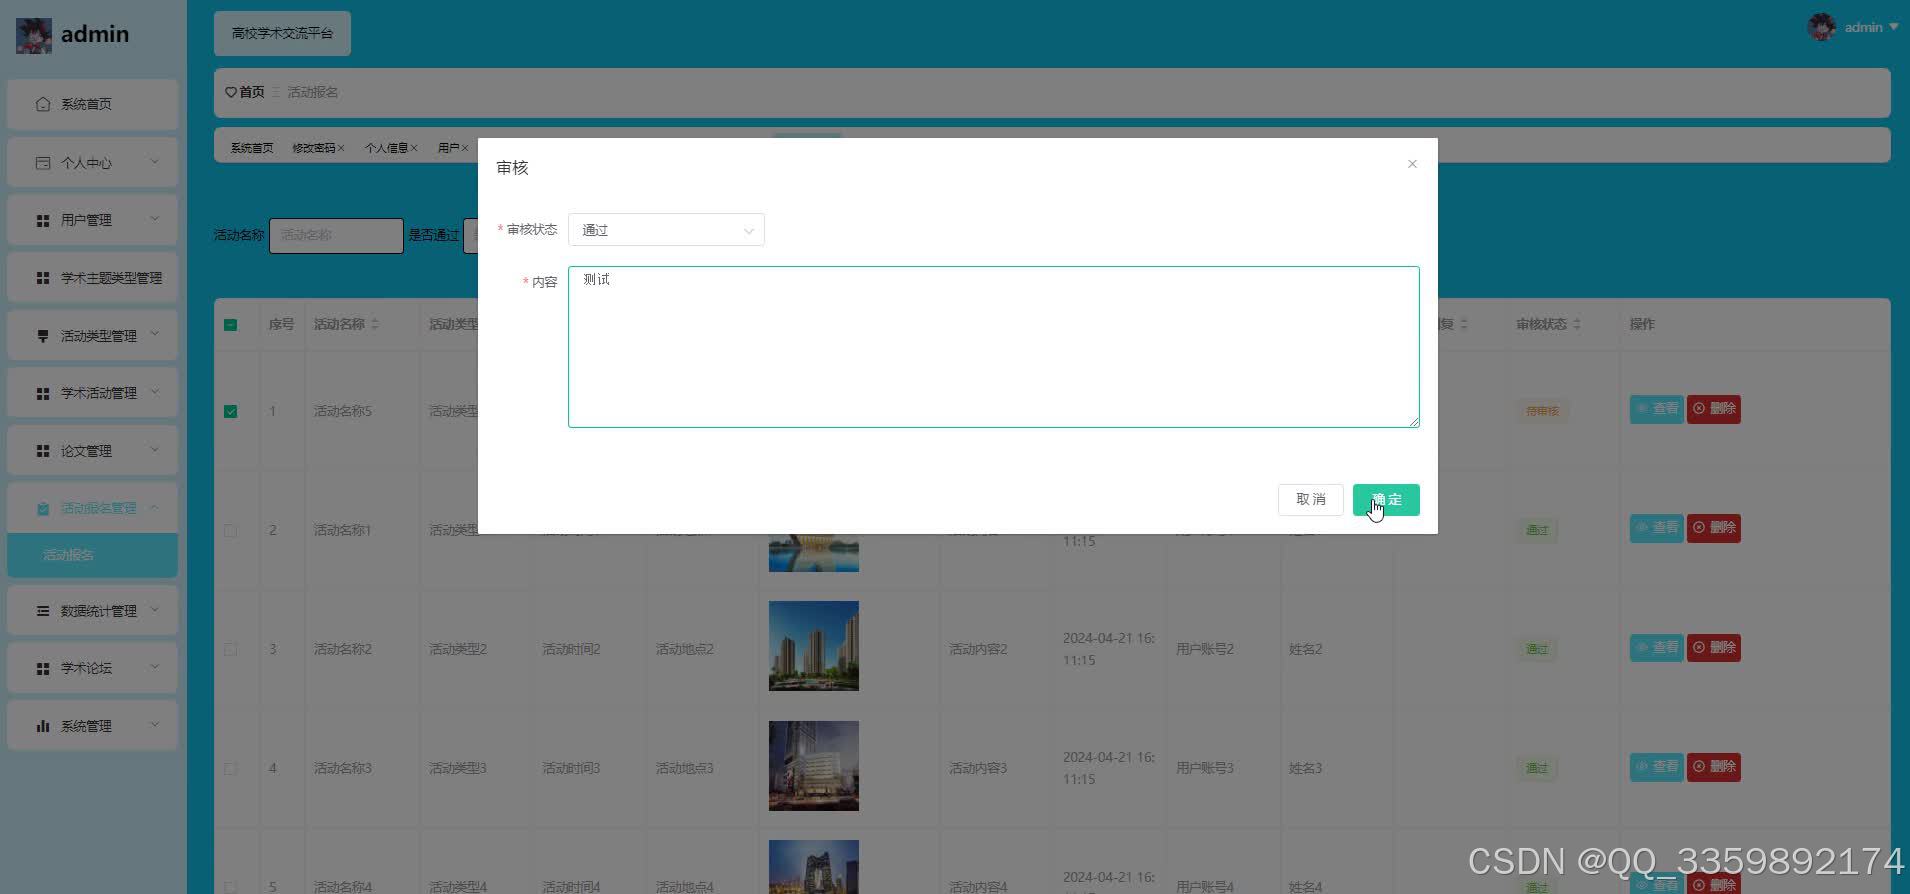This screenshot has height=894, width=1910.
Task: Click grid icon beside 学术活动管理
Action: (x=43, y=394)
